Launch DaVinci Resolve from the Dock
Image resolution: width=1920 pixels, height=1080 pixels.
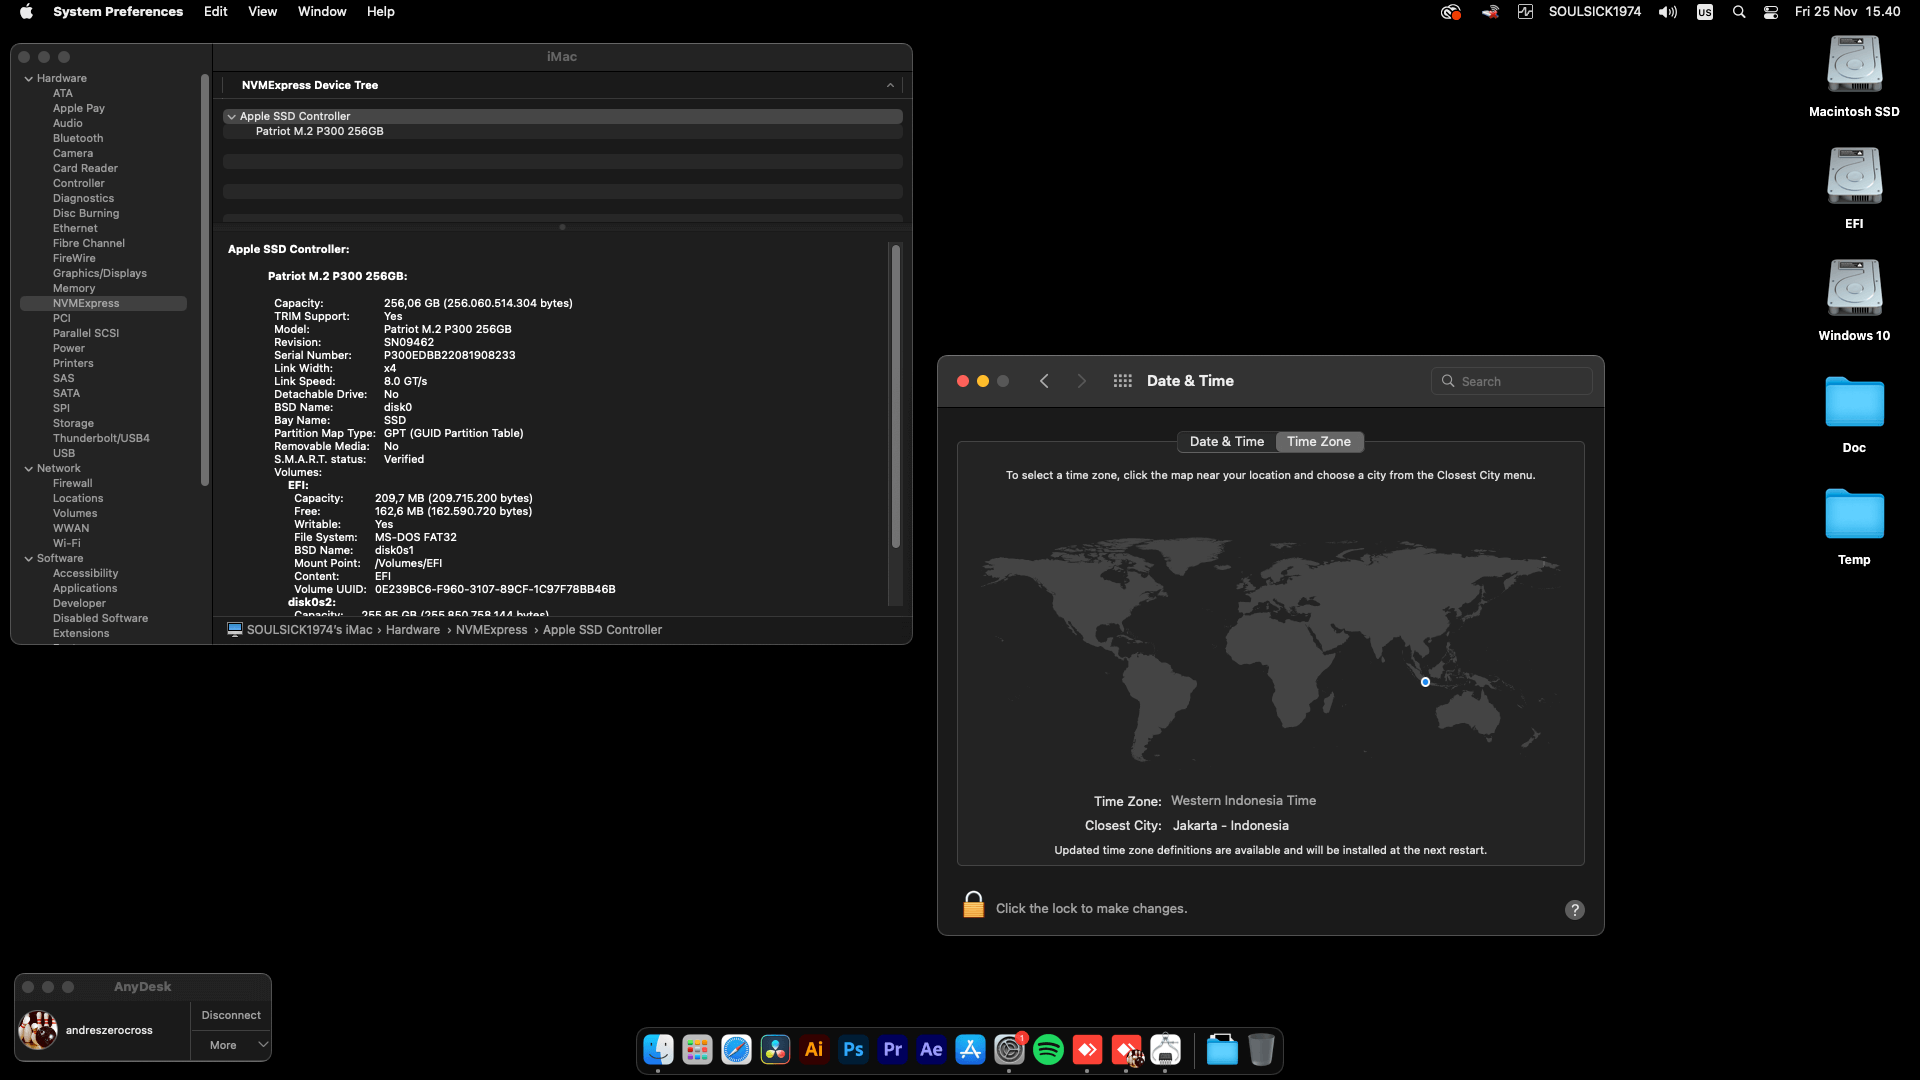click(775, 1050)
